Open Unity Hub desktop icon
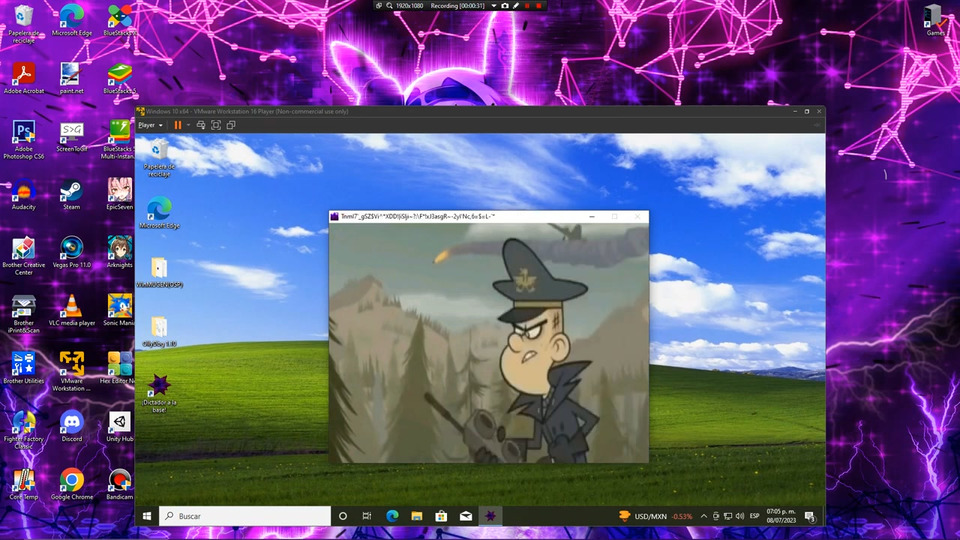 pos(119,426)
